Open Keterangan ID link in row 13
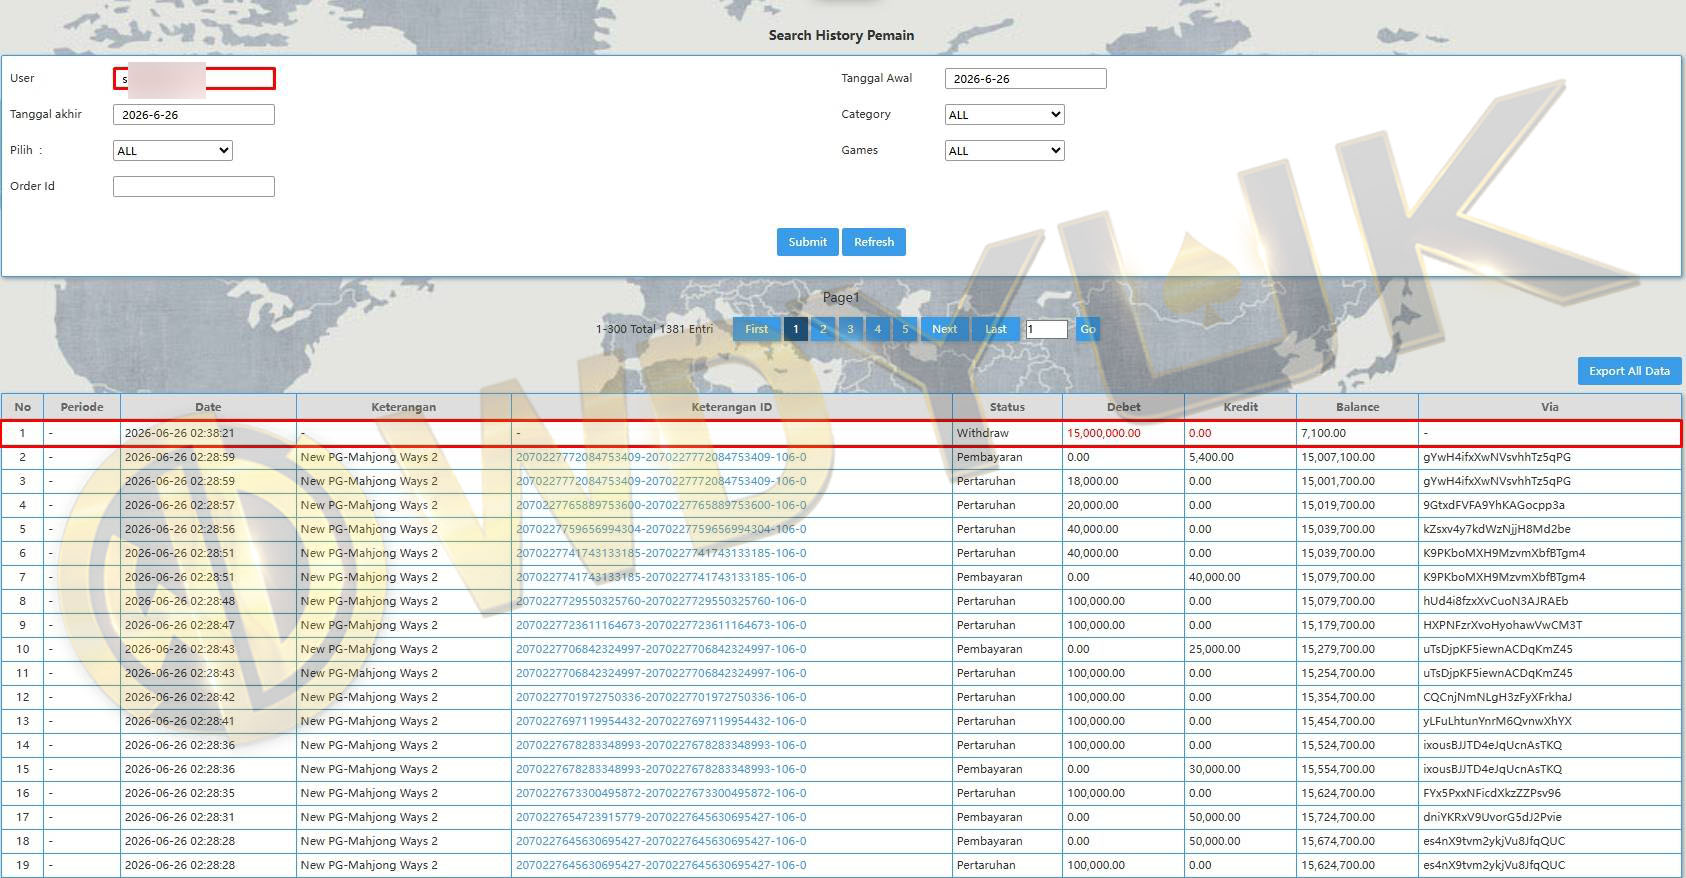 pyautogui.click(x=661, y=721)
